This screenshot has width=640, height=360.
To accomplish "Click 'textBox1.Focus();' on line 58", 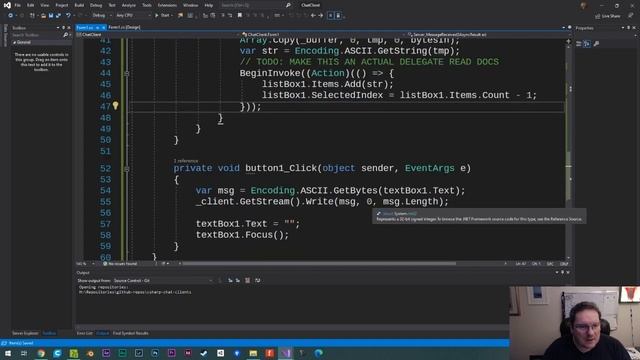I will pos(242,235).
